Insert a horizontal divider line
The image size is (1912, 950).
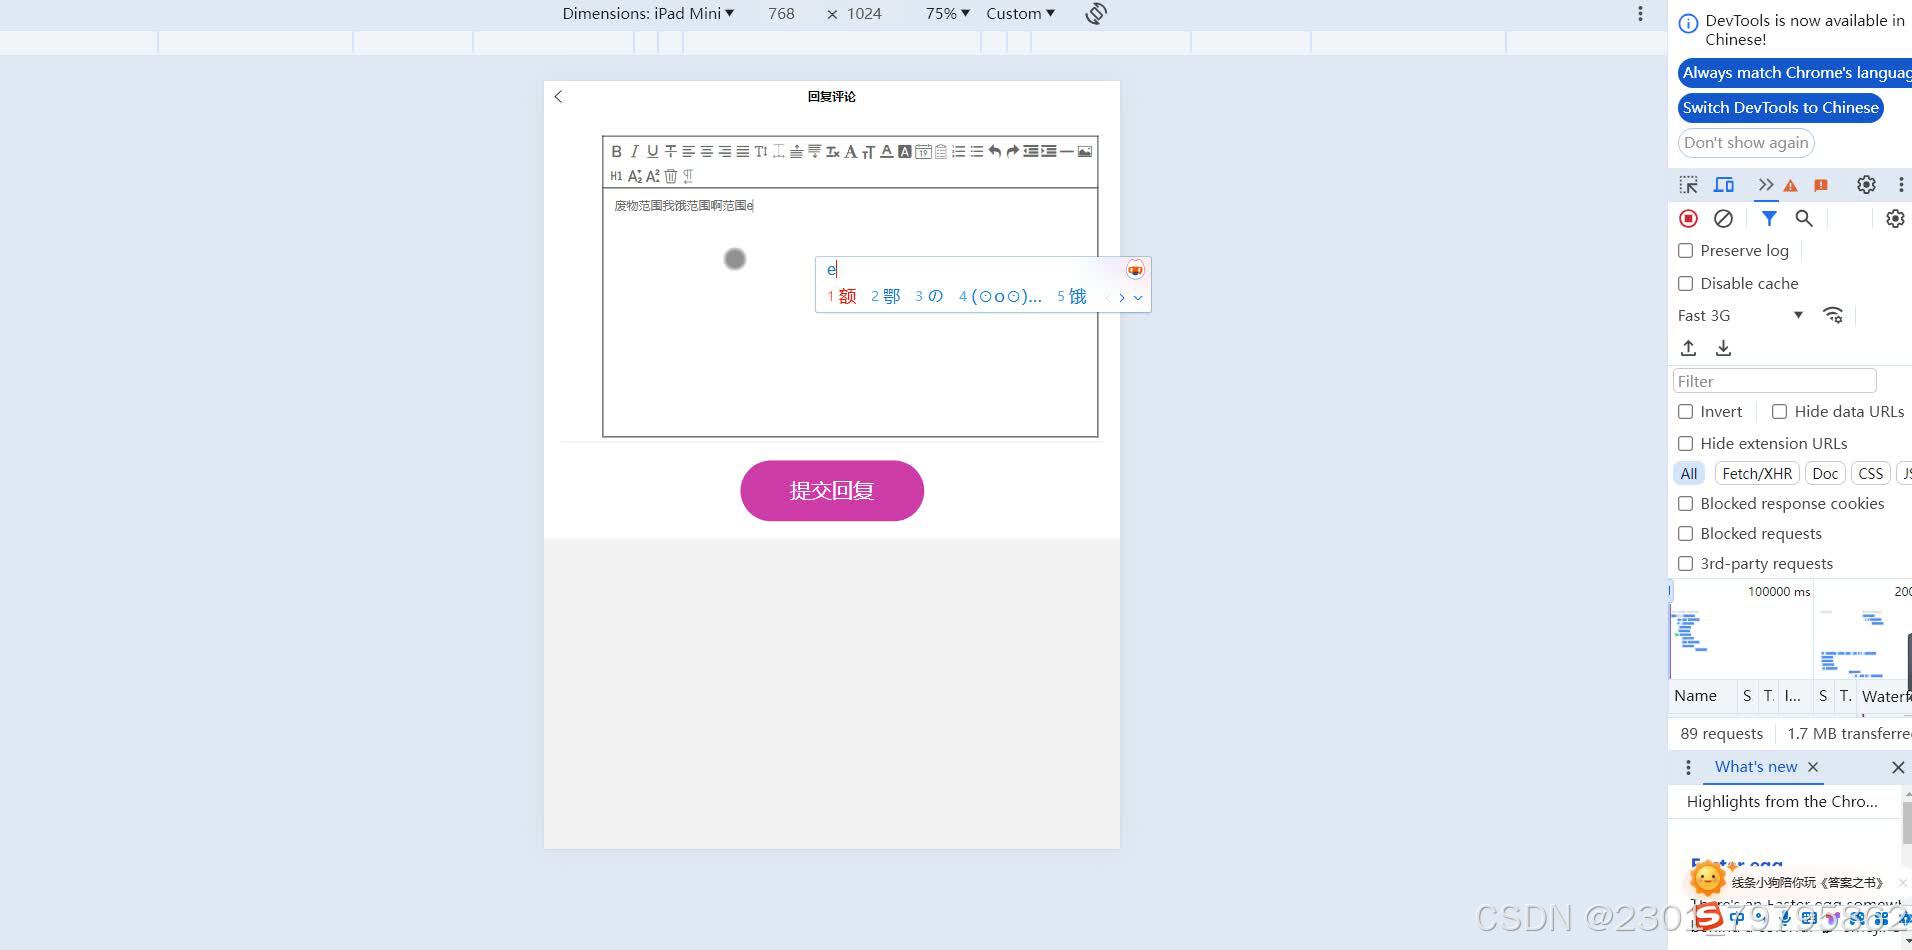[x=1066, y=152]
